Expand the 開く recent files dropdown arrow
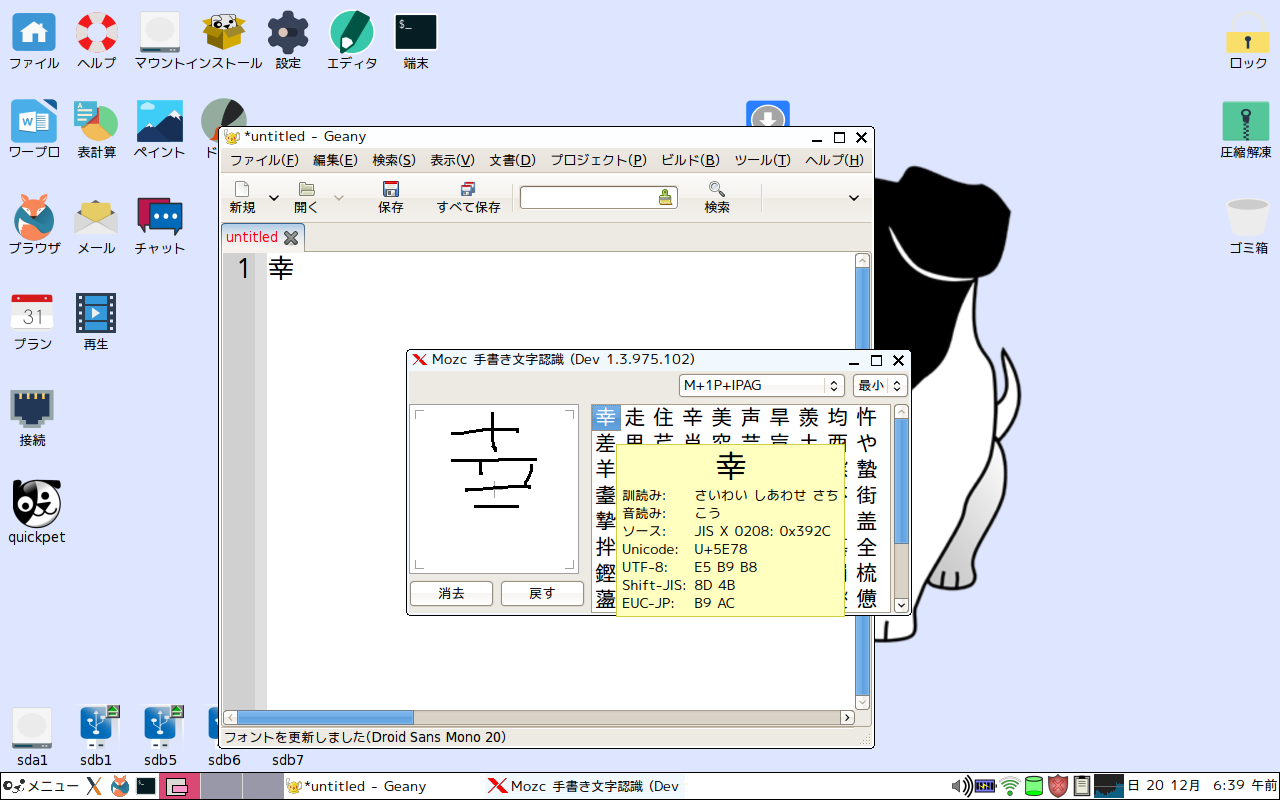The height and width of the screenshot is (800, 1280). 338,198
